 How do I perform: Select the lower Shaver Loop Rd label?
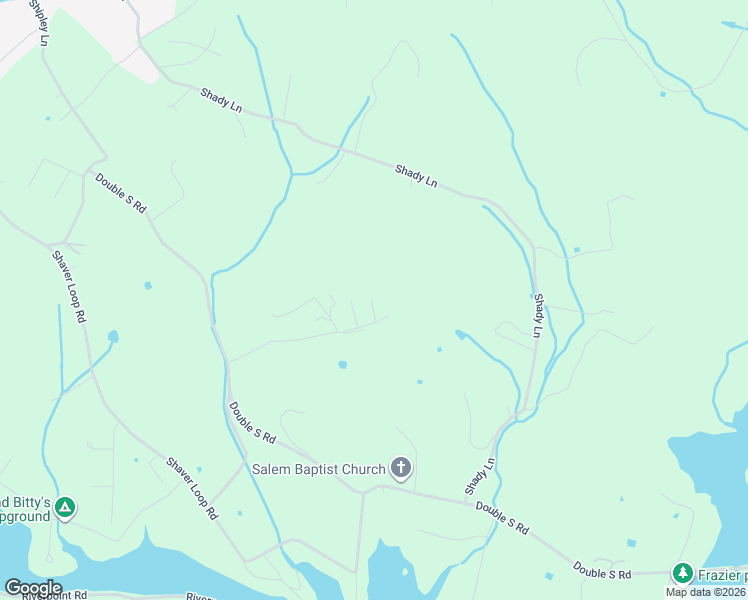[x=192, y=488]
